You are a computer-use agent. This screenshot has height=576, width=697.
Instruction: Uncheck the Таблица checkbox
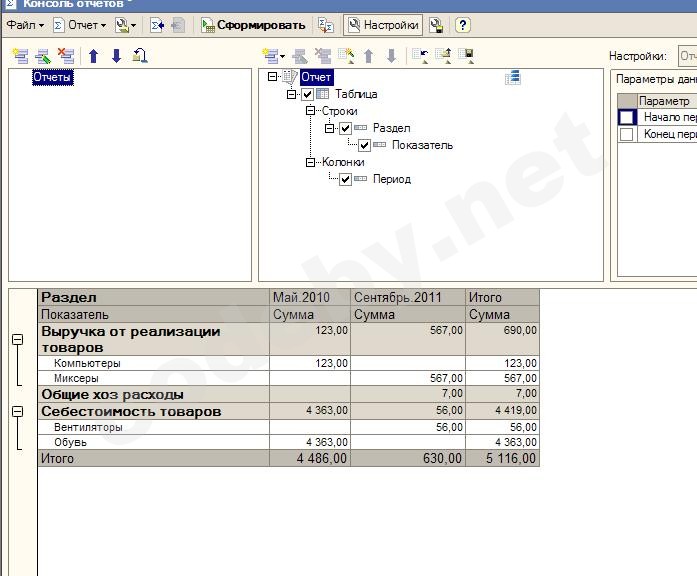pyautogui.click(x=307, y=94)
